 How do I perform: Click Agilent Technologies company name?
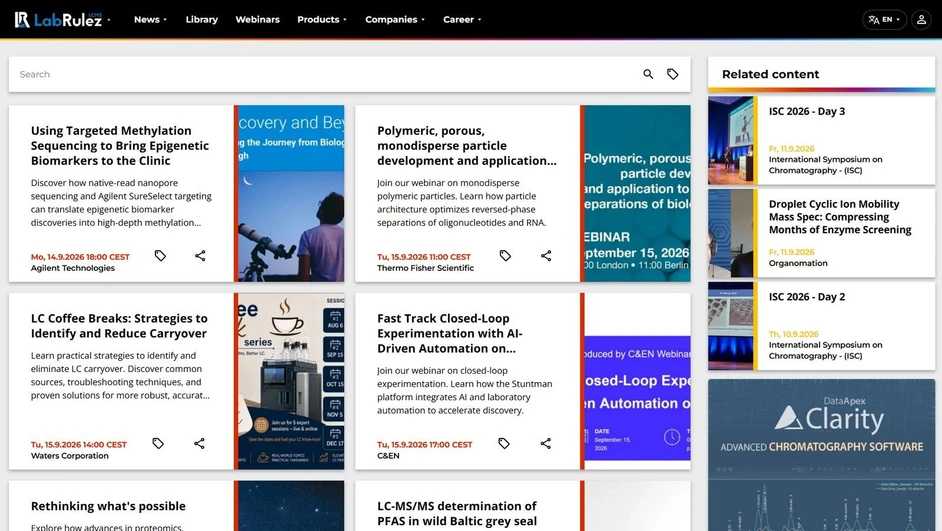(x=73, y=268)
